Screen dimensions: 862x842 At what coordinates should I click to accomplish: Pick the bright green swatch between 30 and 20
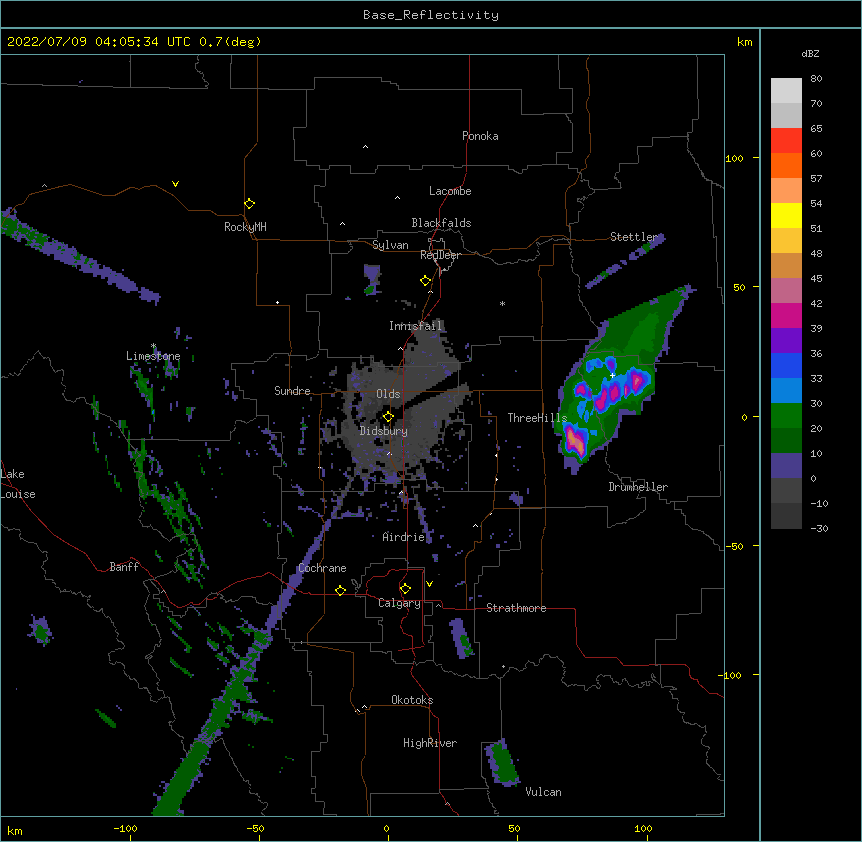pyautogui.click(x=786, y=416)
